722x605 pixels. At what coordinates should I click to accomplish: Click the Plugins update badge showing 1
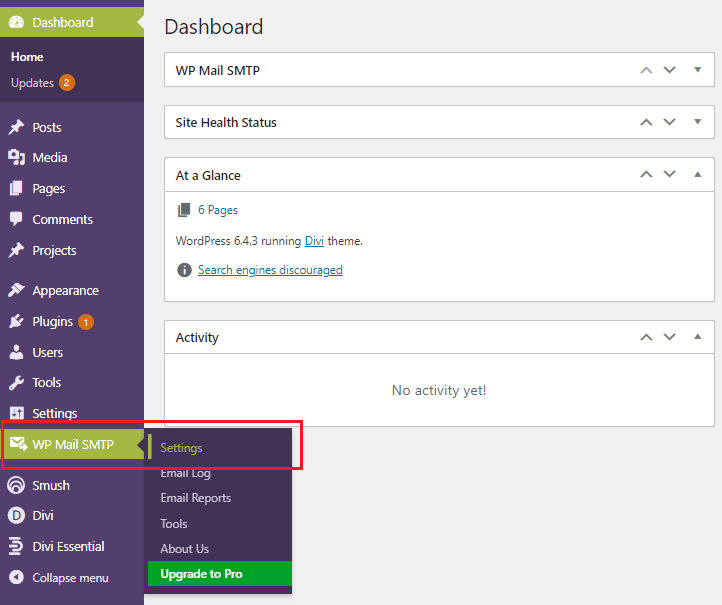point(86,322)
